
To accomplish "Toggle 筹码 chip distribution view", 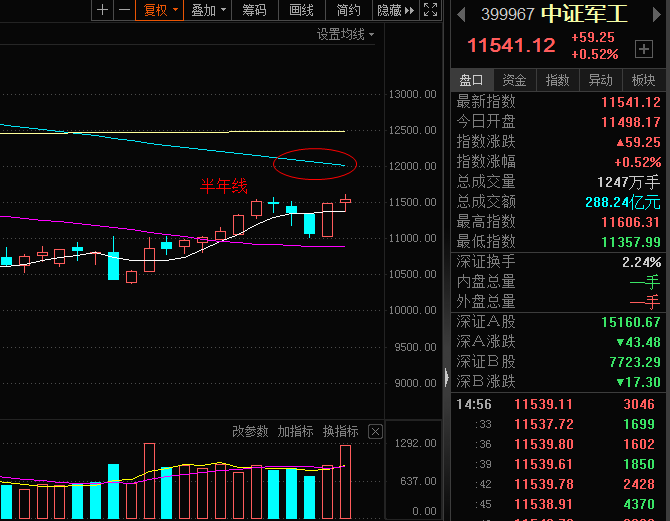I will pyautogui.click(x=255, y=10).
